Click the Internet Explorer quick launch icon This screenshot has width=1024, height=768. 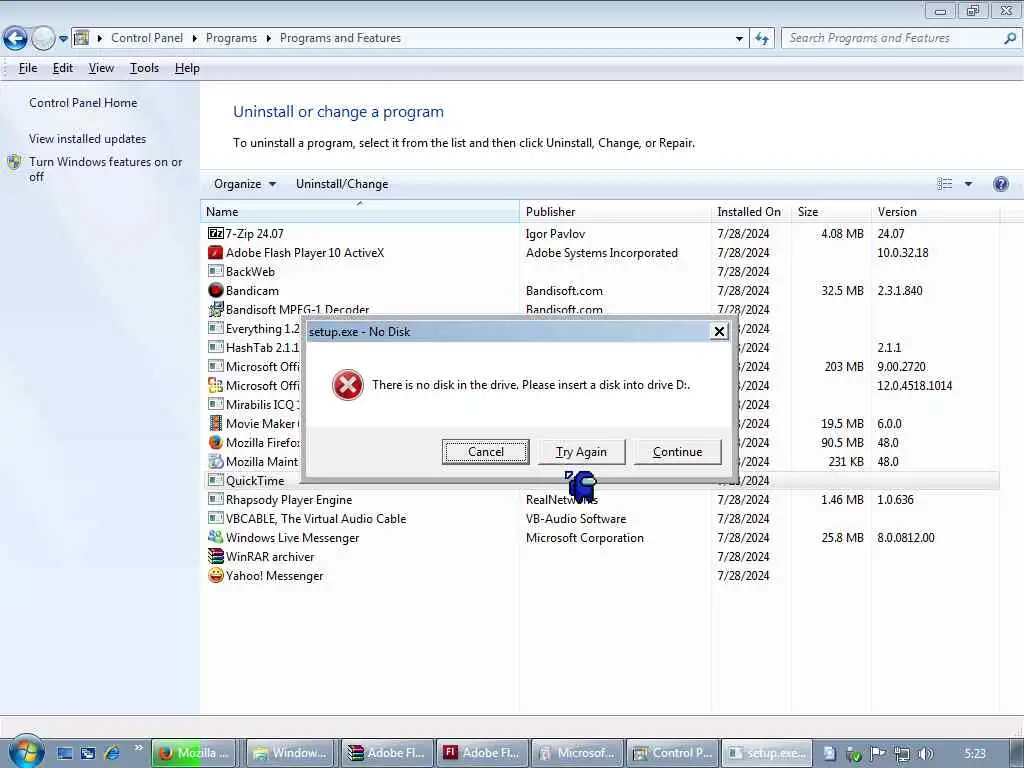pyautogui.click(x=112, y=753)
